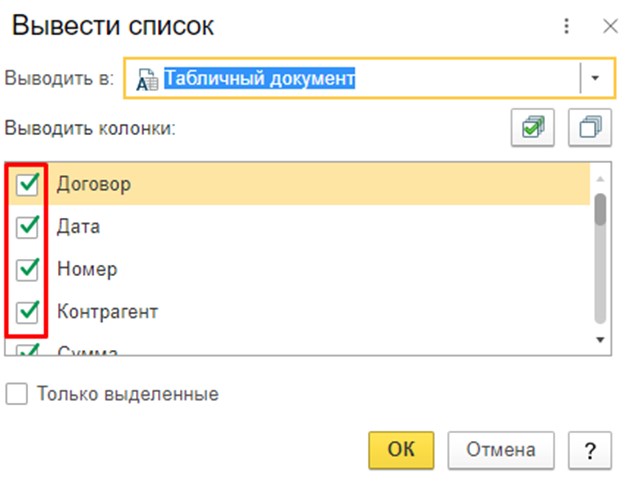This screenshot has width=631, height=492.
Task: Toggle the partially visible Сумма checkbox
Action: click(28, 351)
